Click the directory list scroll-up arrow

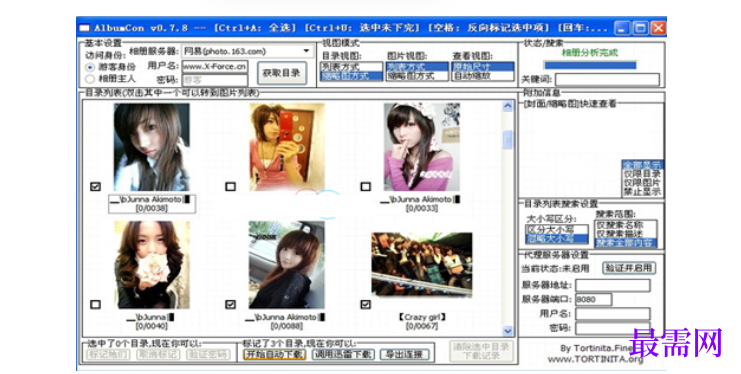click(508, 106)
